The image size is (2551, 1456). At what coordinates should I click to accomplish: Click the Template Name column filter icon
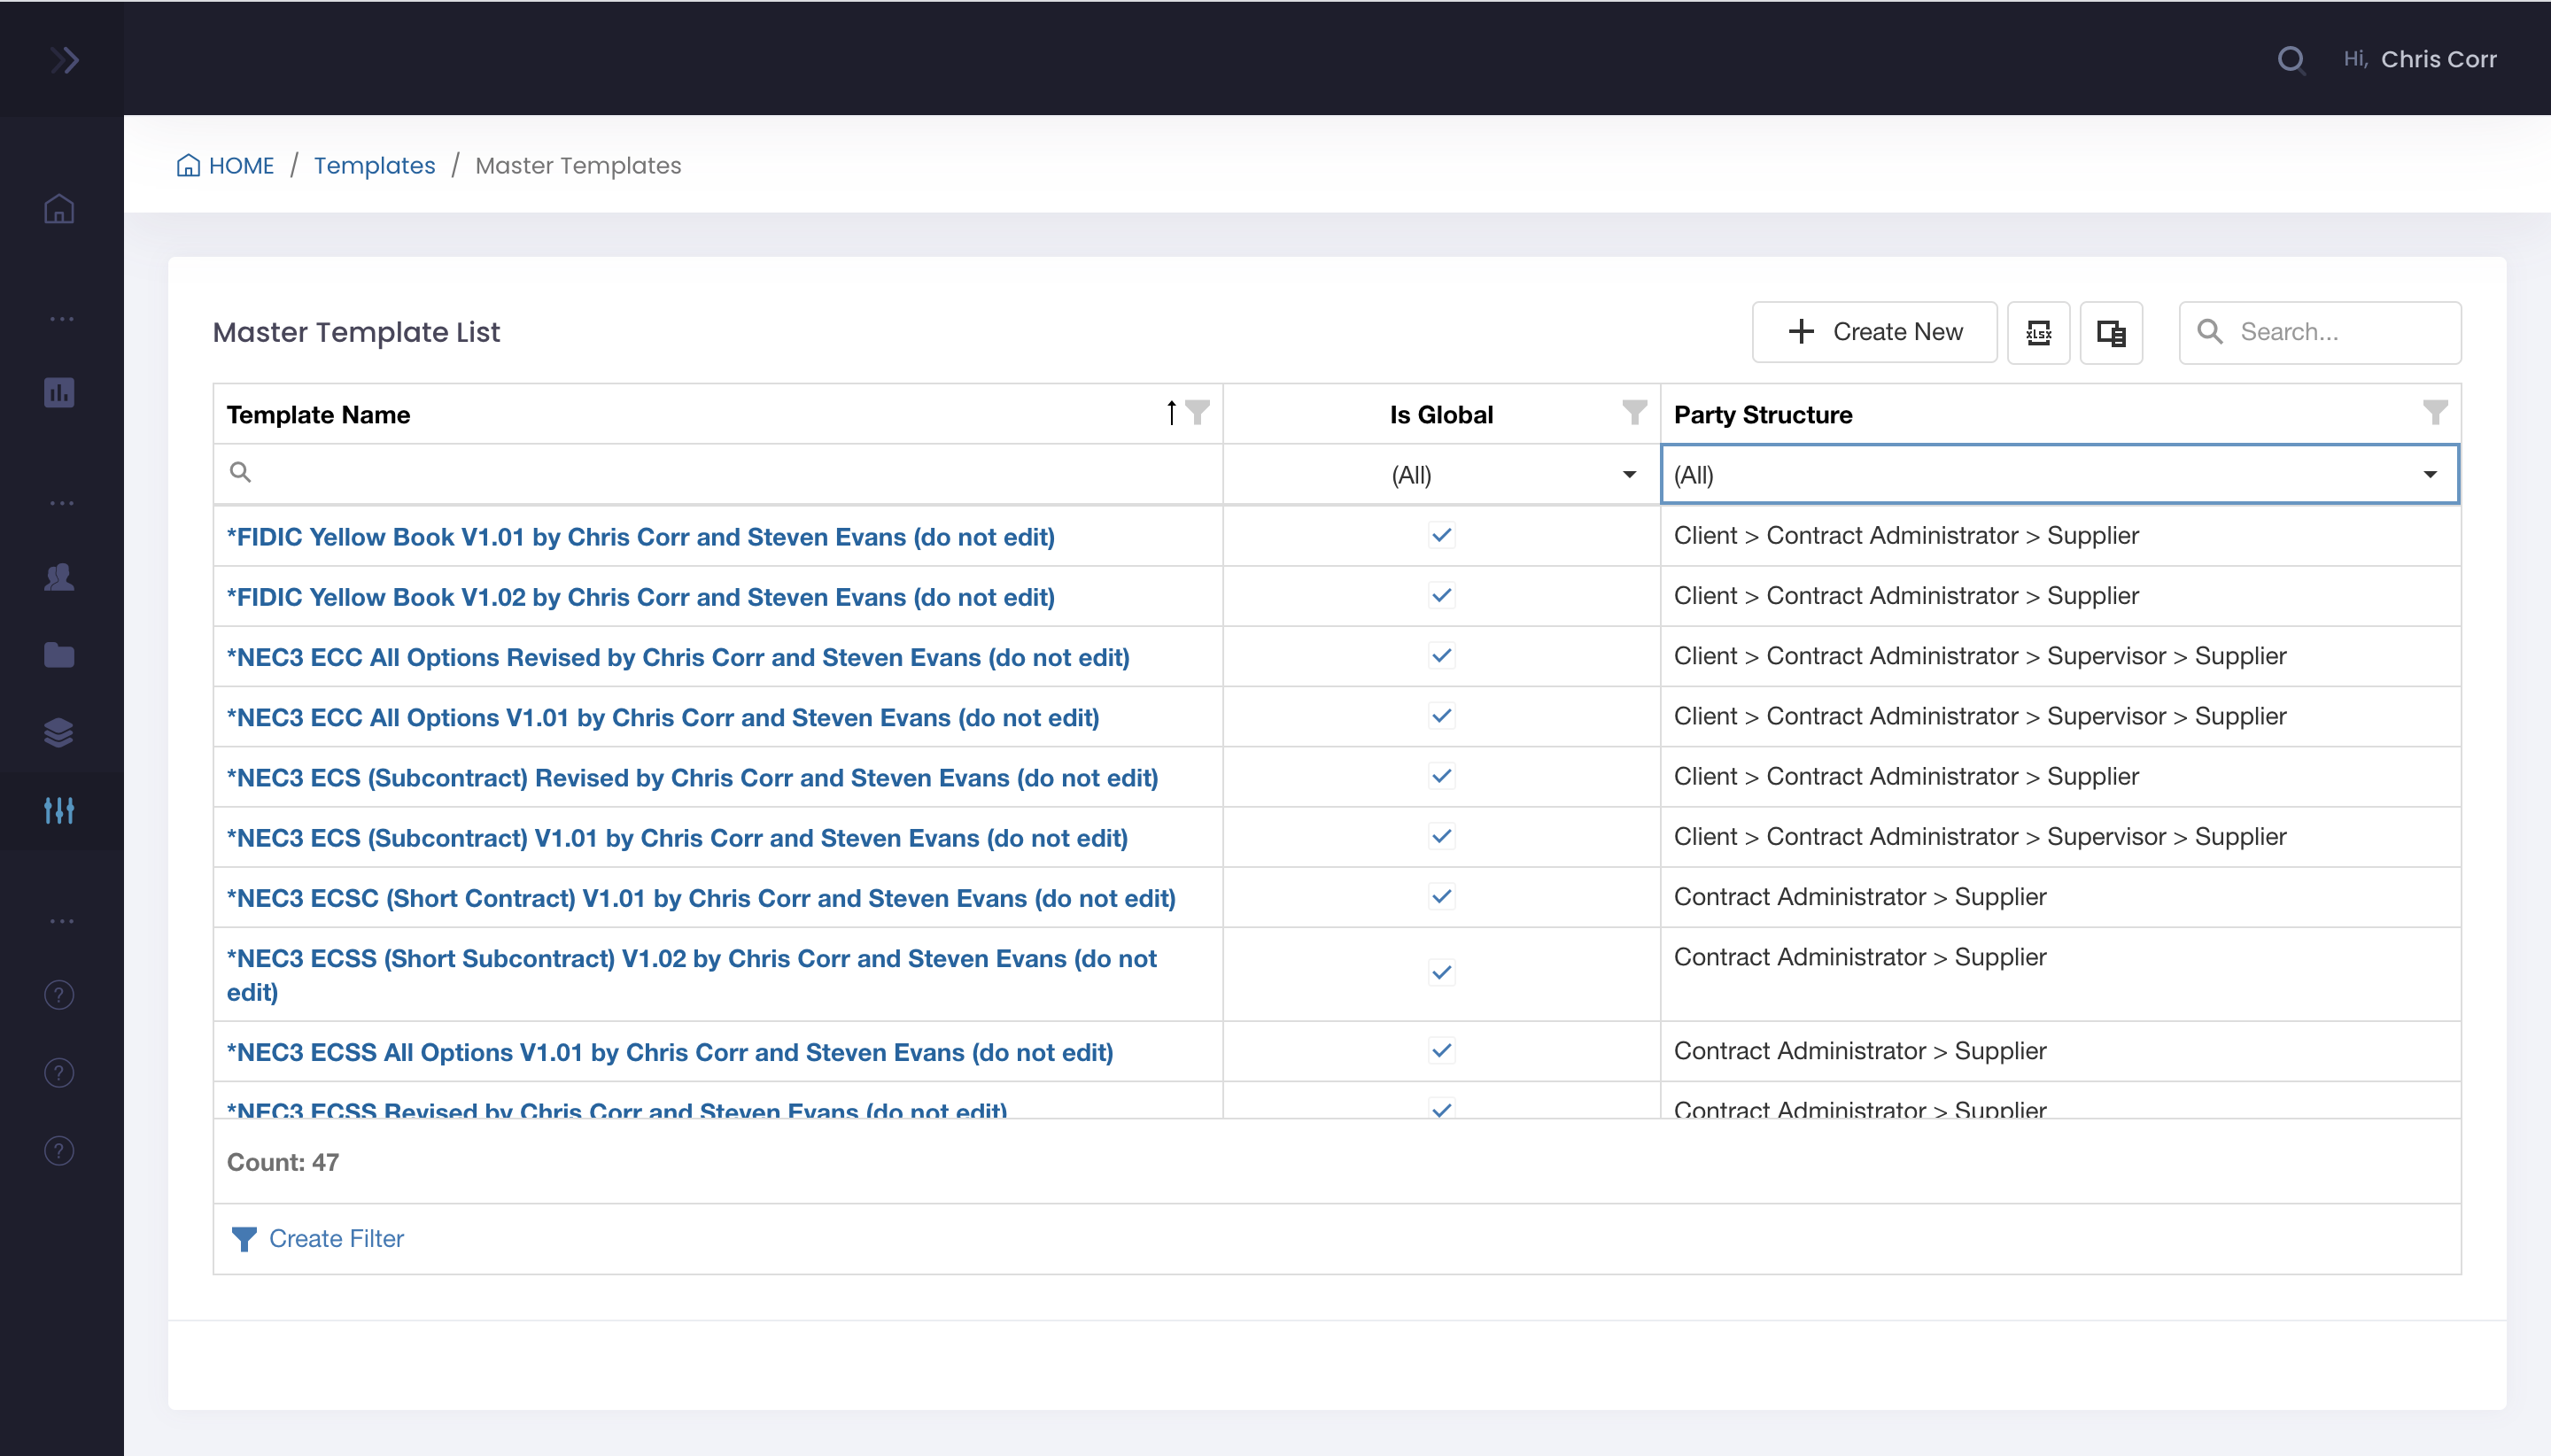pyautogui.click(x=1197, y=412)
